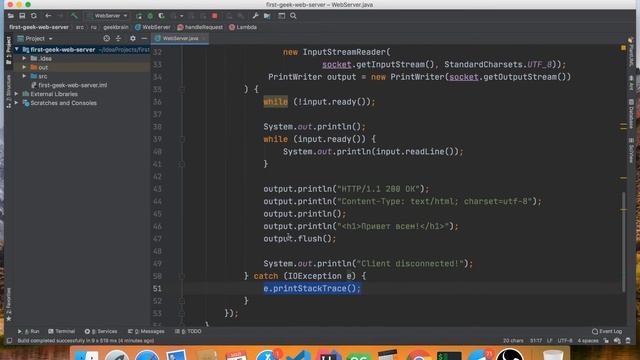The height and width of the screenshot is (360, 640).
Task: Click the geekbrain breadcrumb segment
Action: pos(116,27)
